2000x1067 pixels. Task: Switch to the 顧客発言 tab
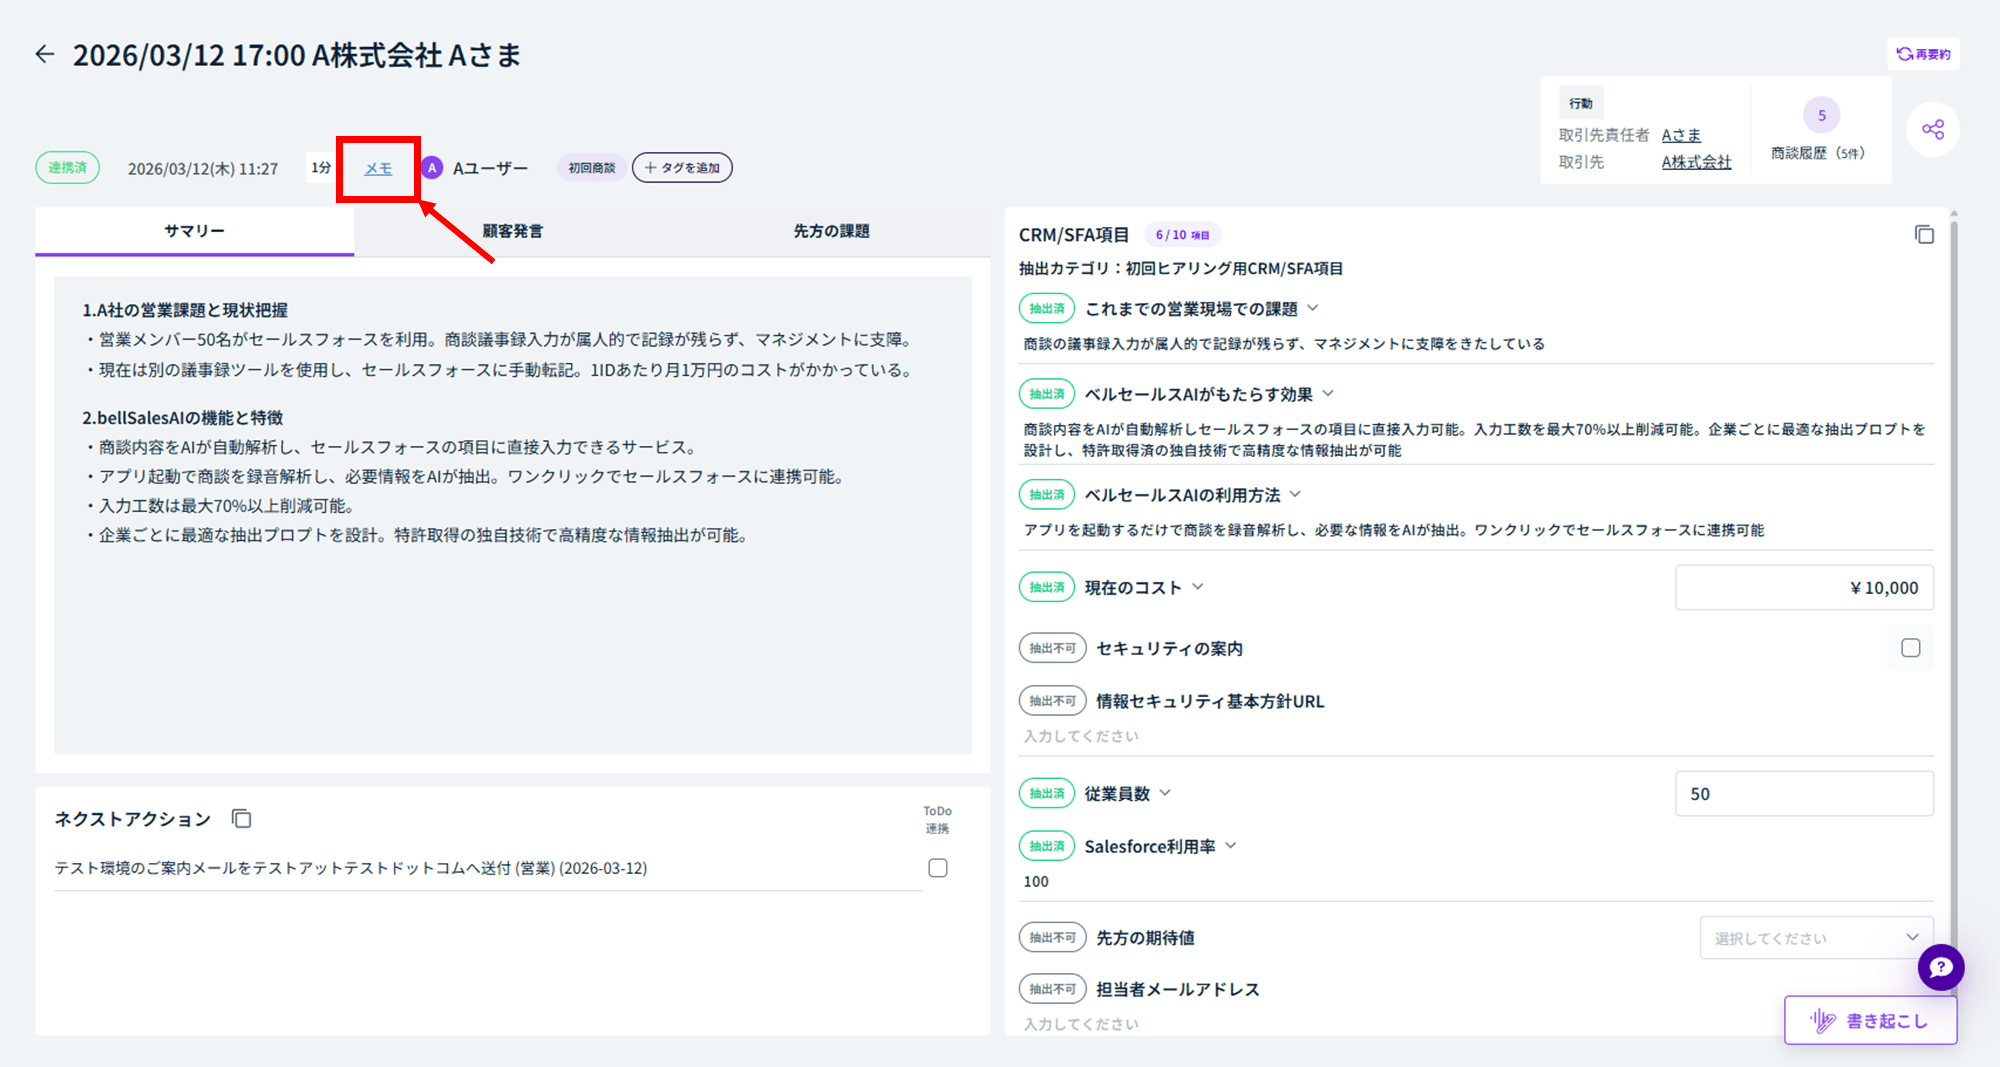(x=513, y=231)
